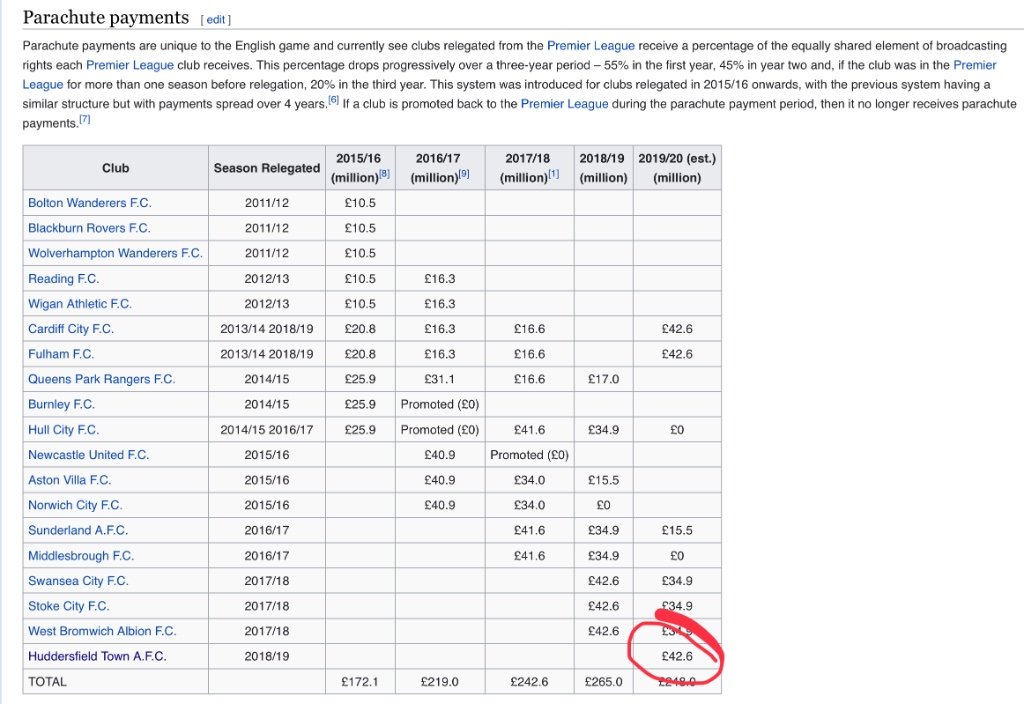Open the Hull City F.C. link
The image size is (1024, 704).
pos(63,430)
